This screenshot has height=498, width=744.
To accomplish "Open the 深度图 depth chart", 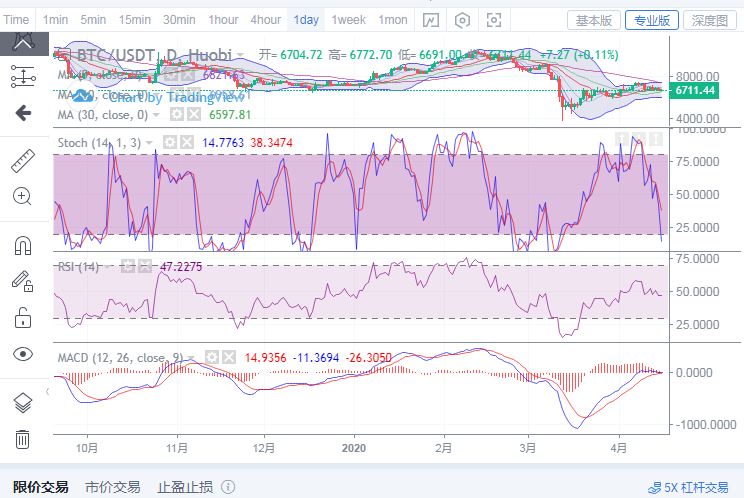I will (710, 20).
